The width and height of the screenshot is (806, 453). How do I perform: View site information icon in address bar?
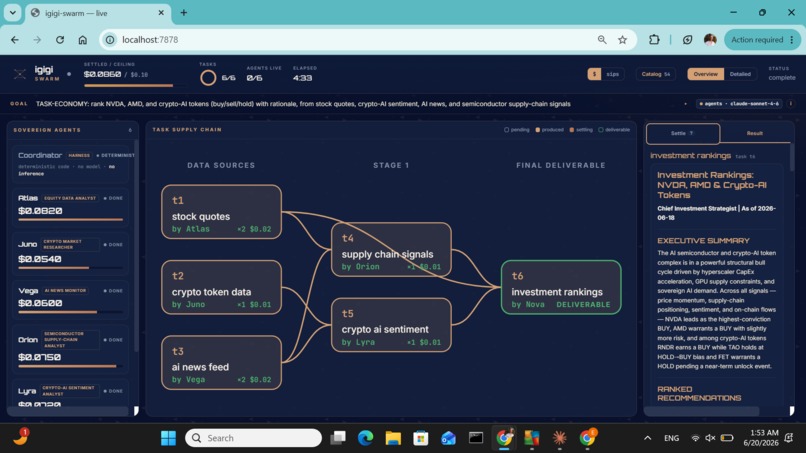[110, 40]
